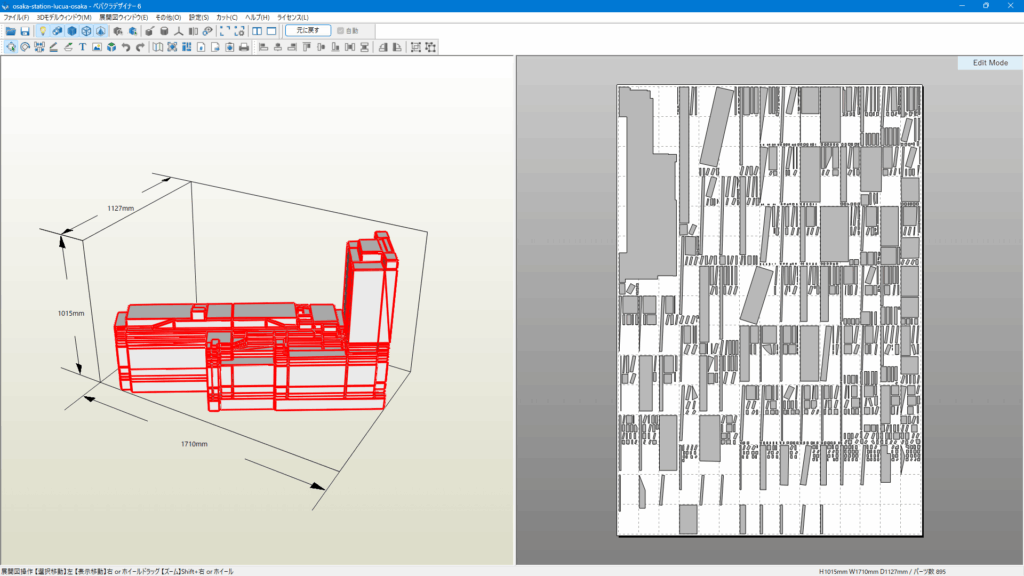Toggle the 自動 checkbox
The height and width of the screenshot is (576, 1024).
(341, 31)
